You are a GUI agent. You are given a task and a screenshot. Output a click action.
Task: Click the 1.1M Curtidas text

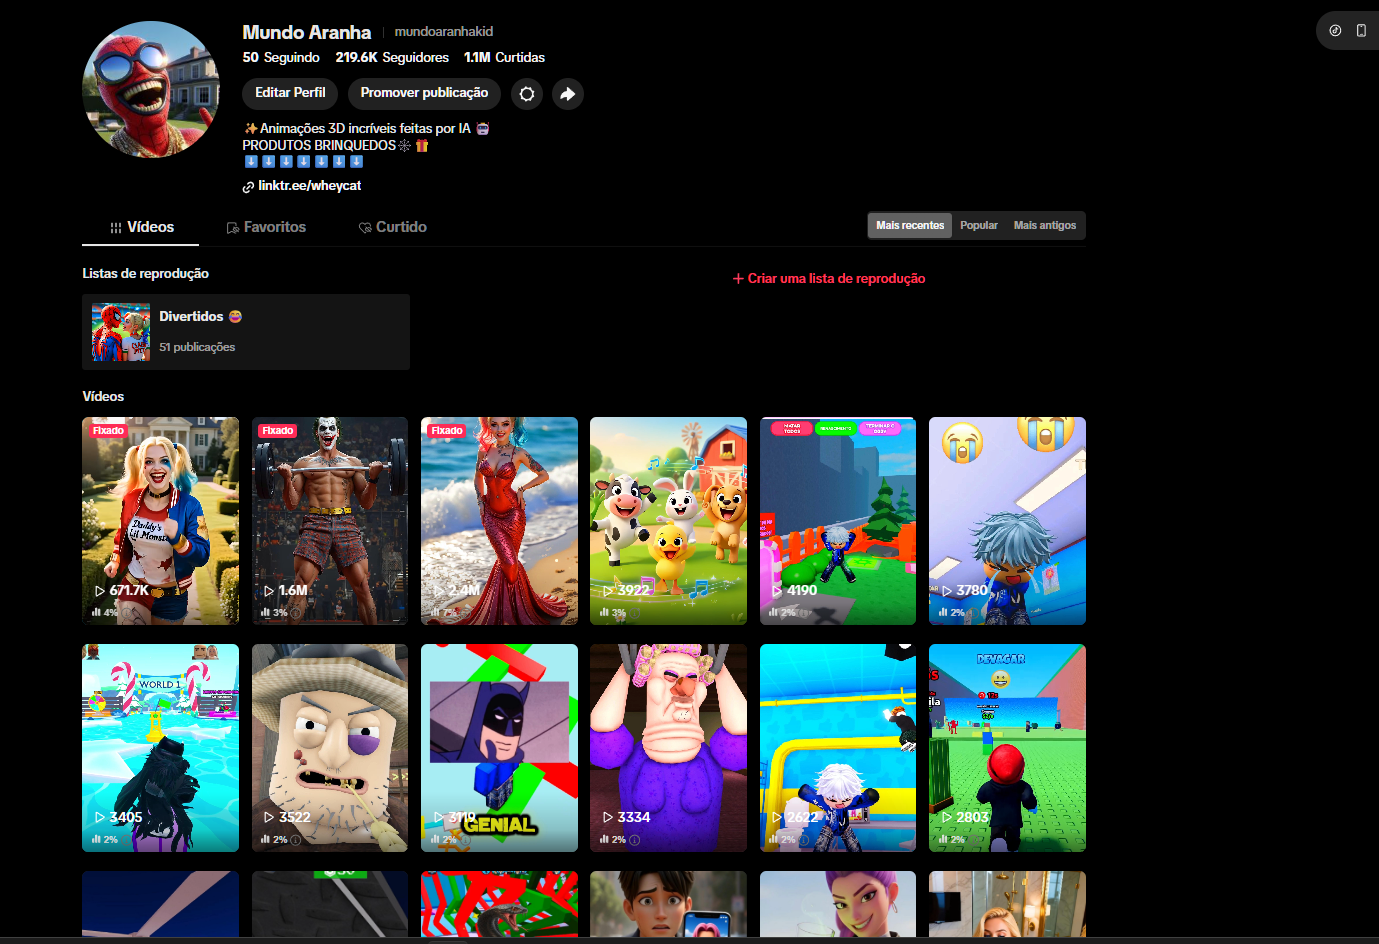pyautogui.click(x=504, y=58)
